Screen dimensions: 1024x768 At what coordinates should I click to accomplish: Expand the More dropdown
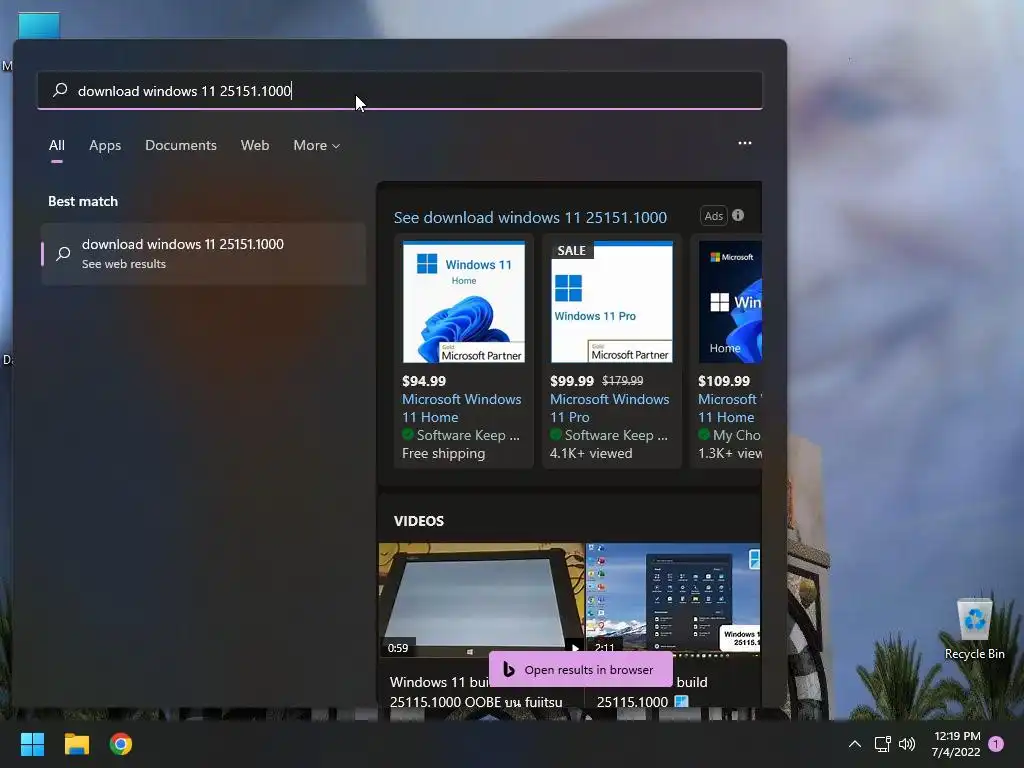(317, 146)
